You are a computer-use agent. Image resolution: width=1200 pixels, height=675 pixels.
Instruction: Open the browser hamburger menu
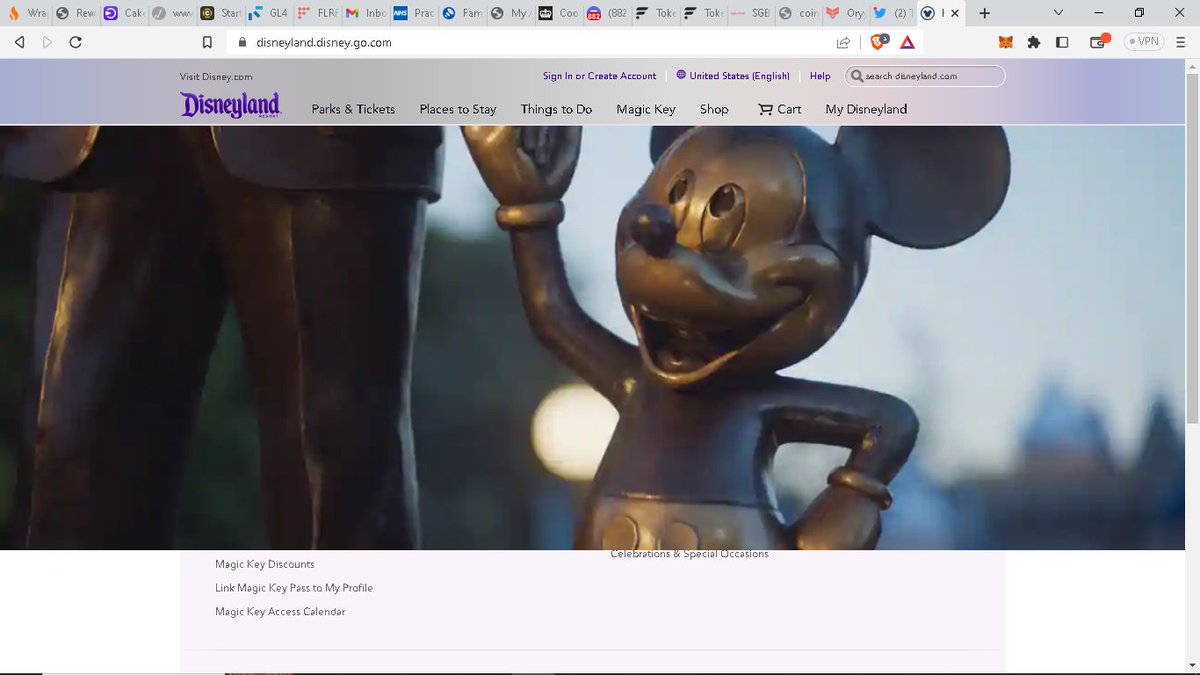pyautogui.click(x=1181, y=42)
